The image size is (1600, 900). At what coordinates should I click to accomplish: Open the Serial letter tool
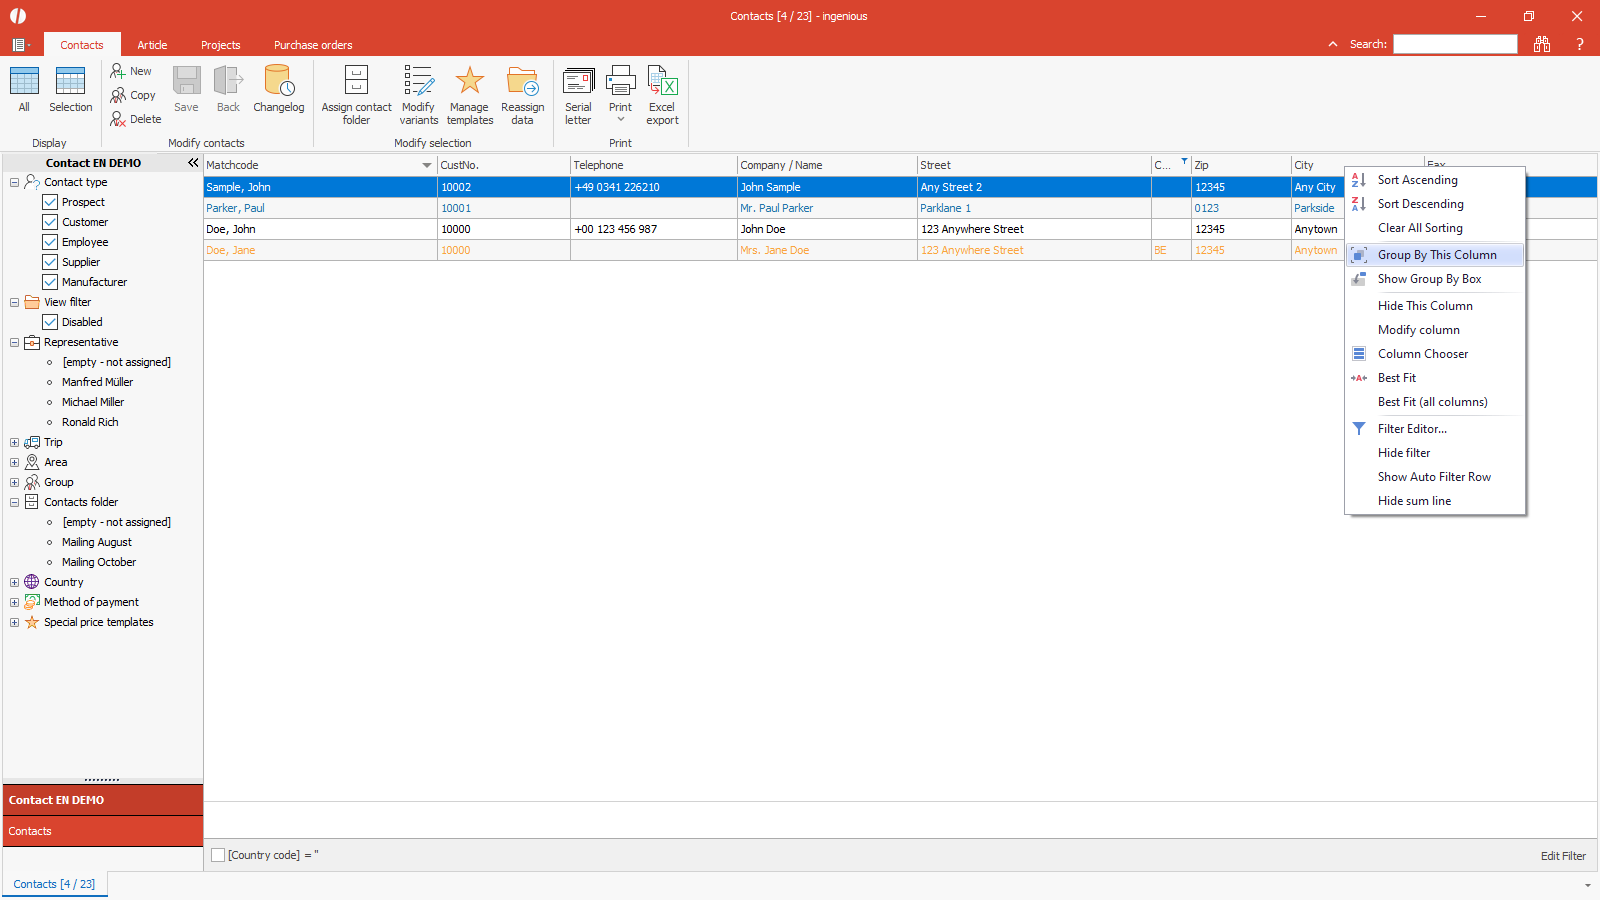click(x=578, y=82)
